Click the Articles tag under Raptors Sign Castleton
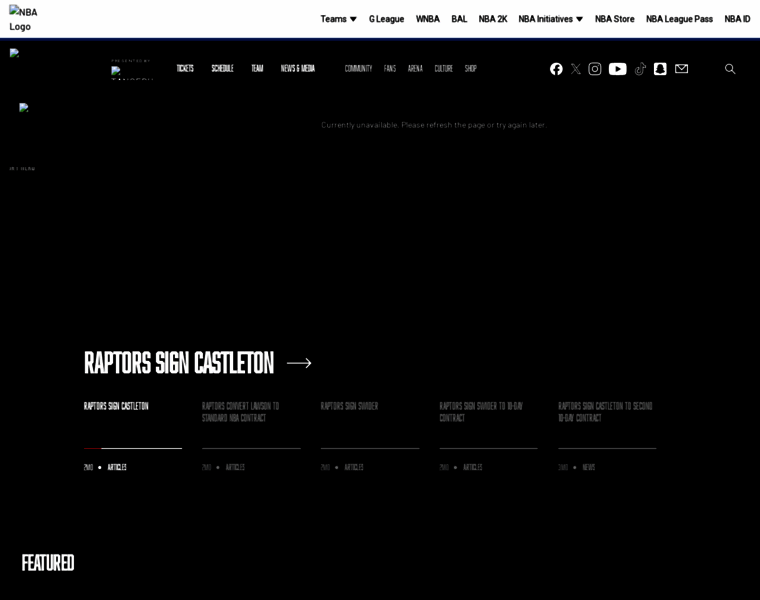The height and width of the screenshot is (600, 760). (117, 467)
